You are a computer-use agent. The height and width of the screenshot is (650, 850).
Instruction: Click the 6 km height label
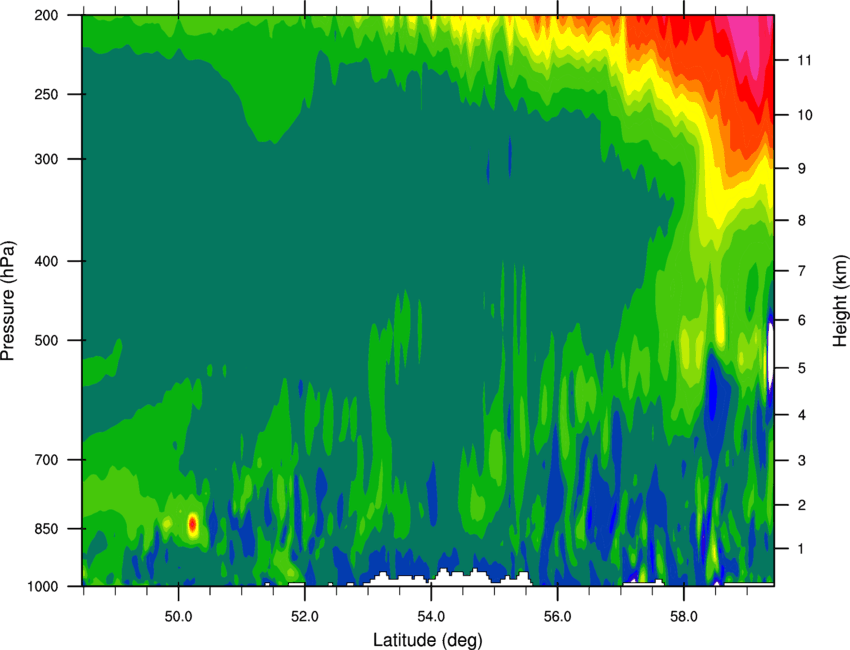tap(801, 320)
